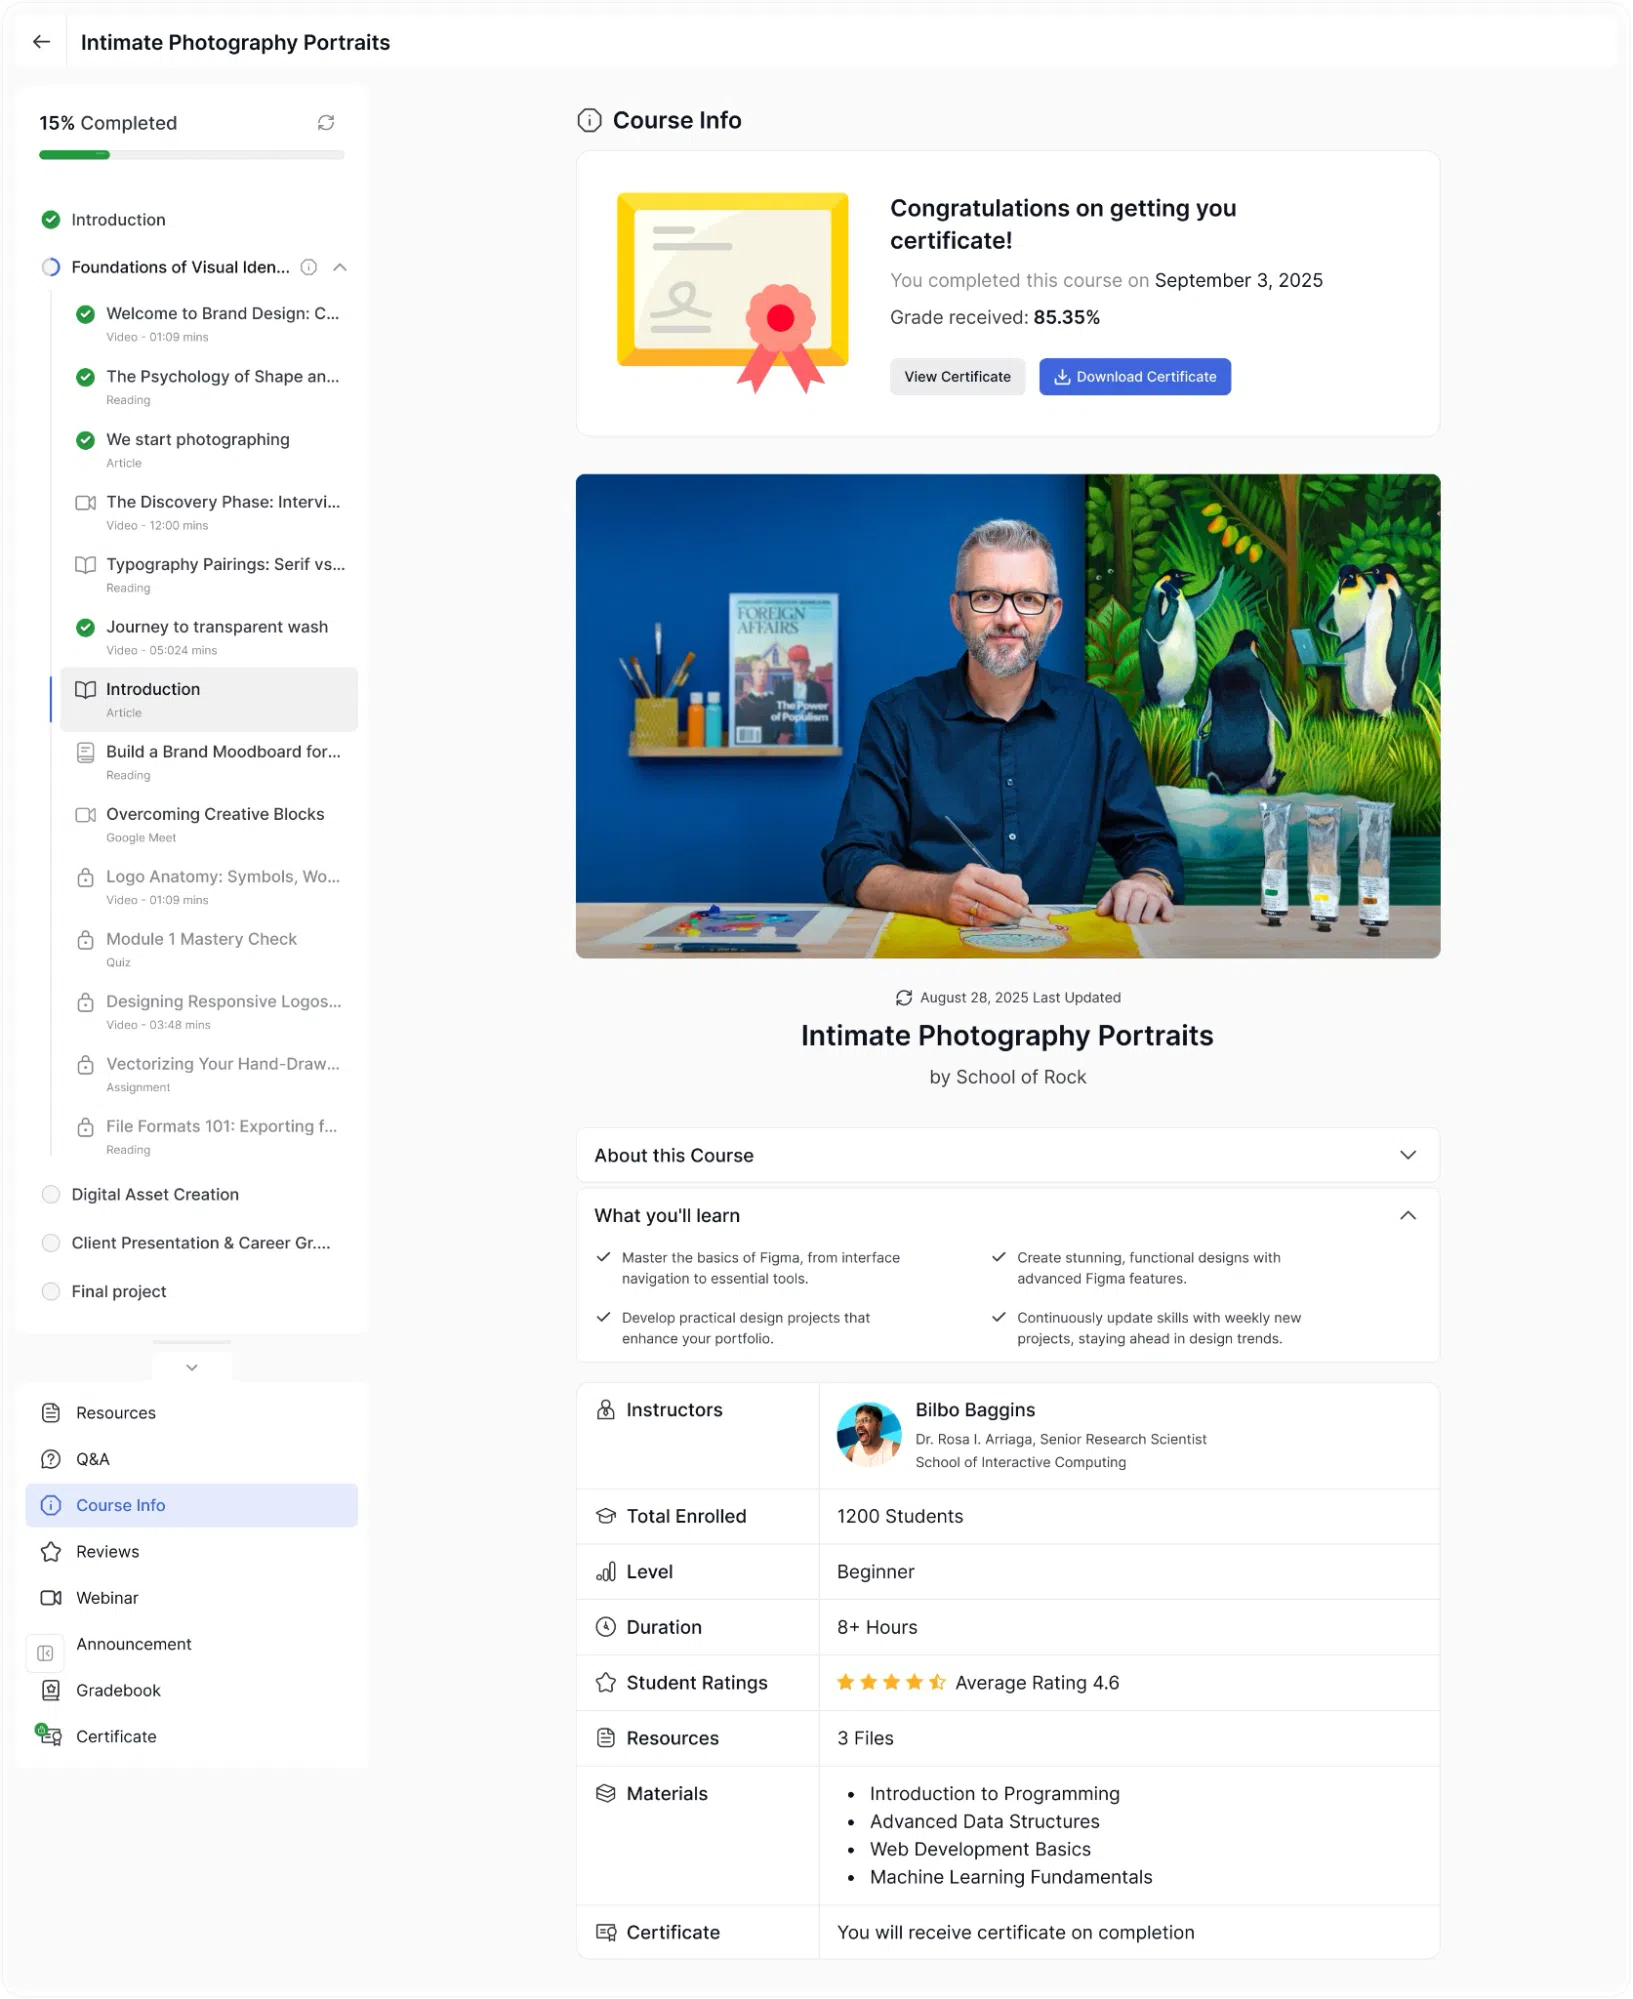Click lock icon on Vectorizing Your Hand-Drawn assignment
This screenshot has width=1633, height=1999.
[x=86, y=1065]
